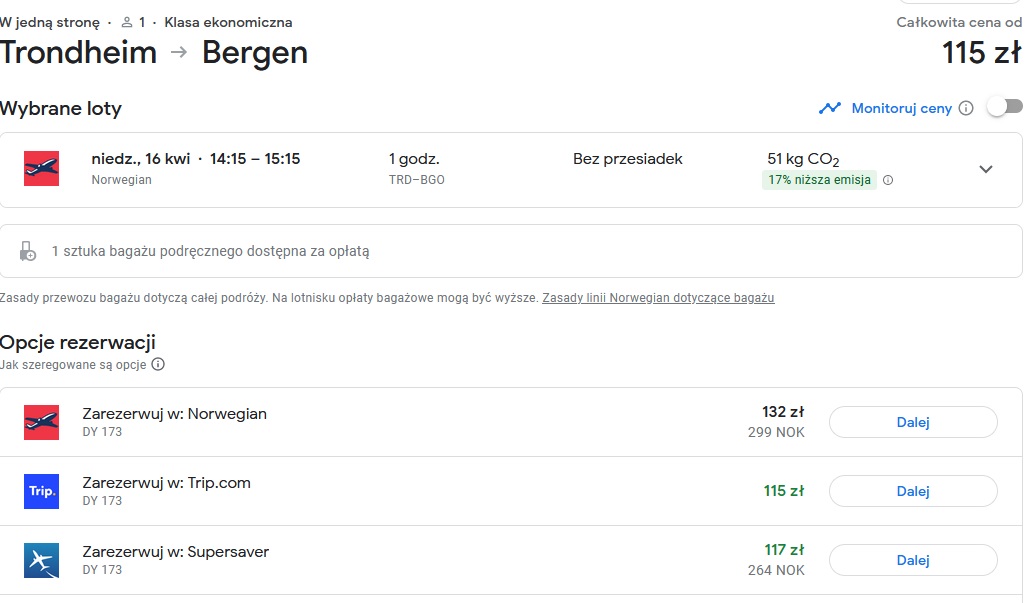Click the Norwegian airline logo in selected flight
The height and width of the screenshot is (603, 1033).
pyautogui.click(x=42, y=169)
